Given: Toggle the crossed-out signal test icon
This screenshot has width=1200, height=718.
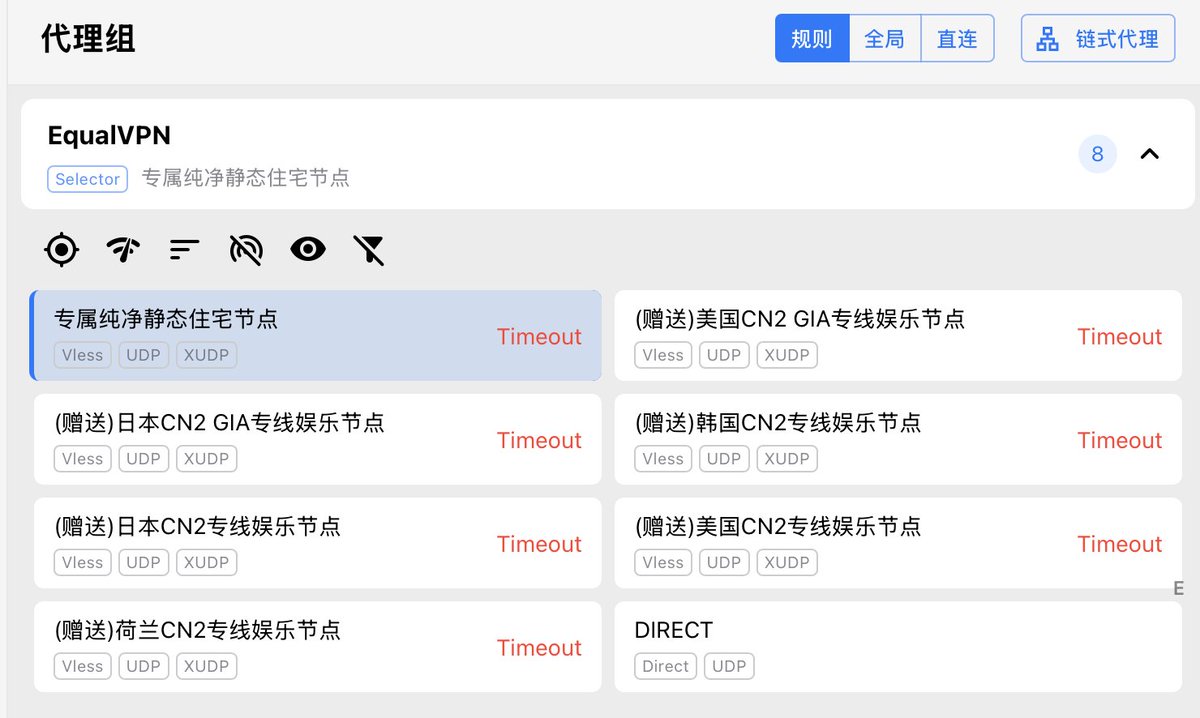Looking at the screenshot, I should (246, 249).
